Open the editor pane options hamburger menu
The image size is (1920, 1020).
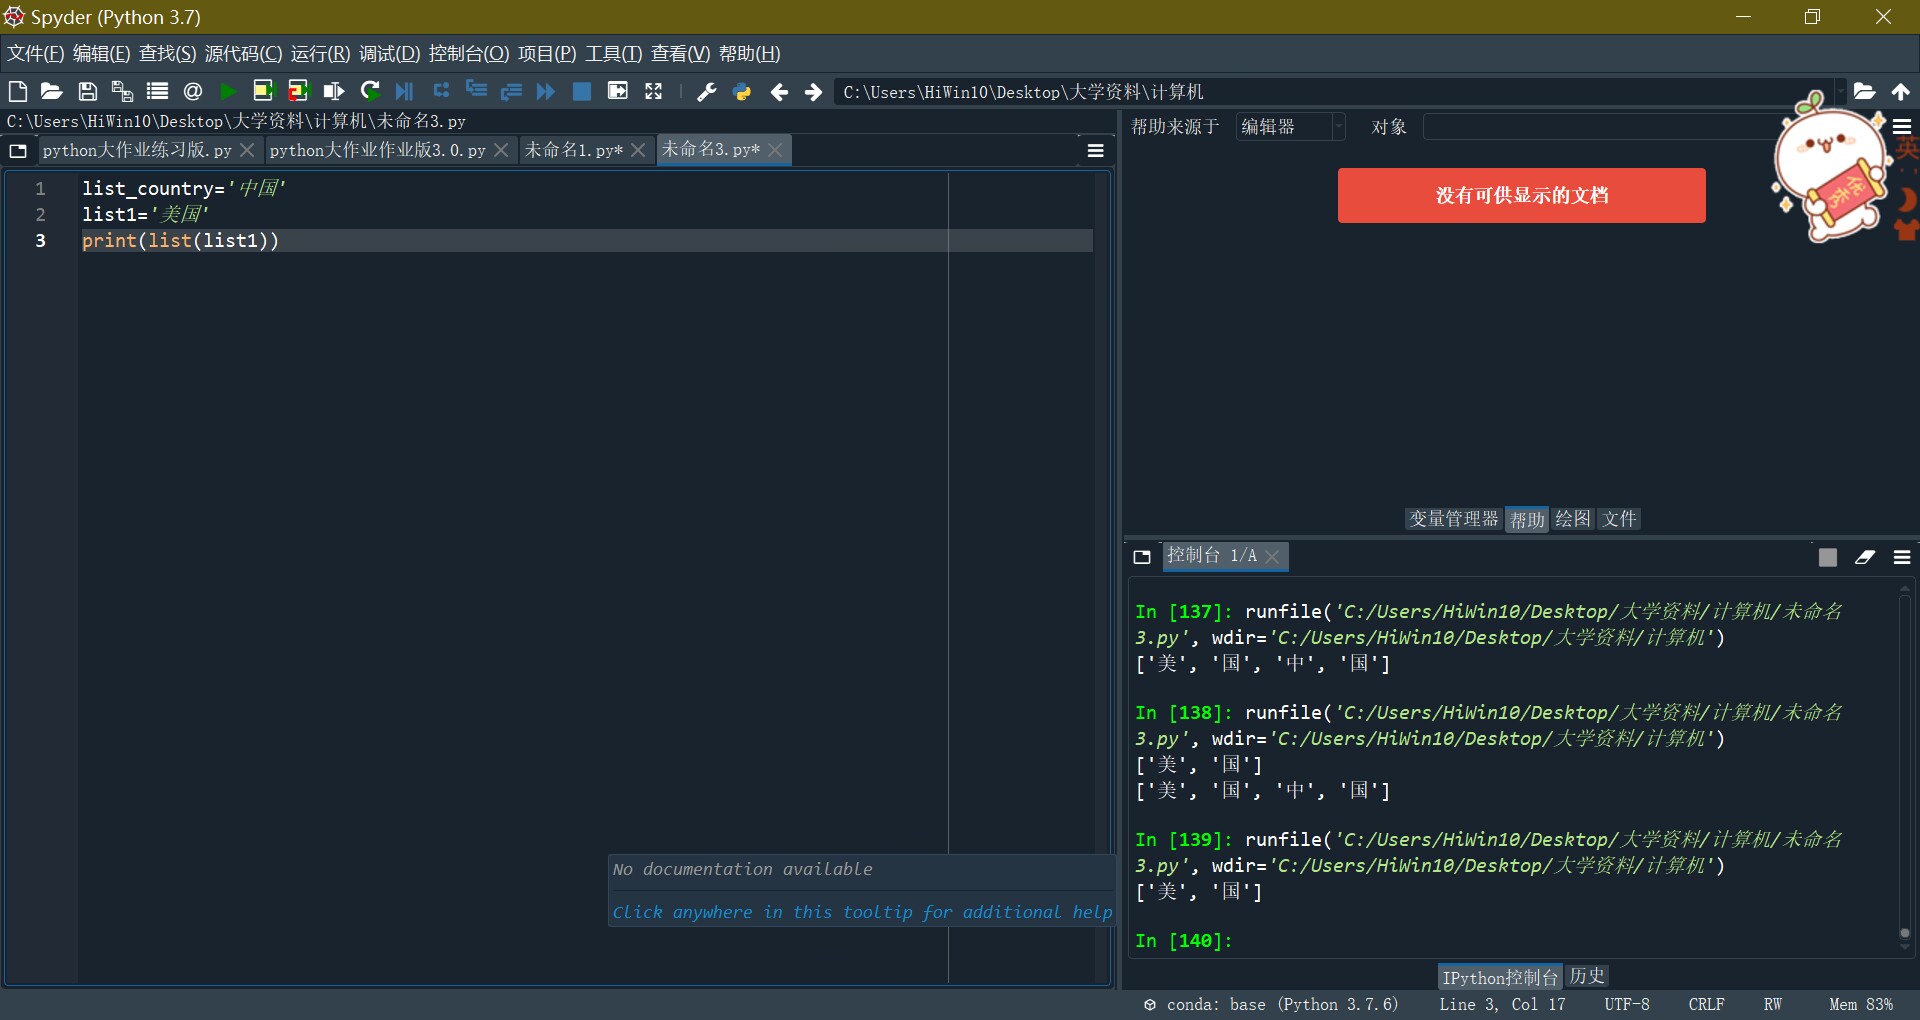coord(1095,151)
